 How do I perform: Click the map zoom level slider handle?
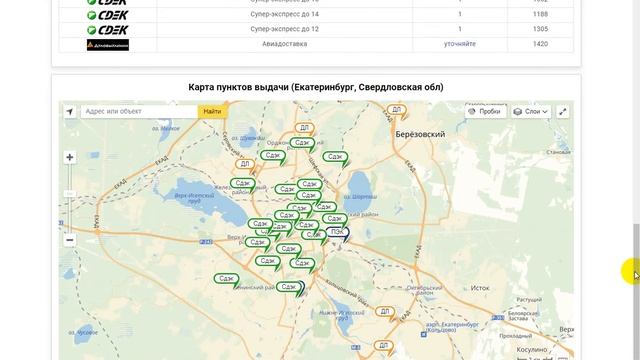70,194
